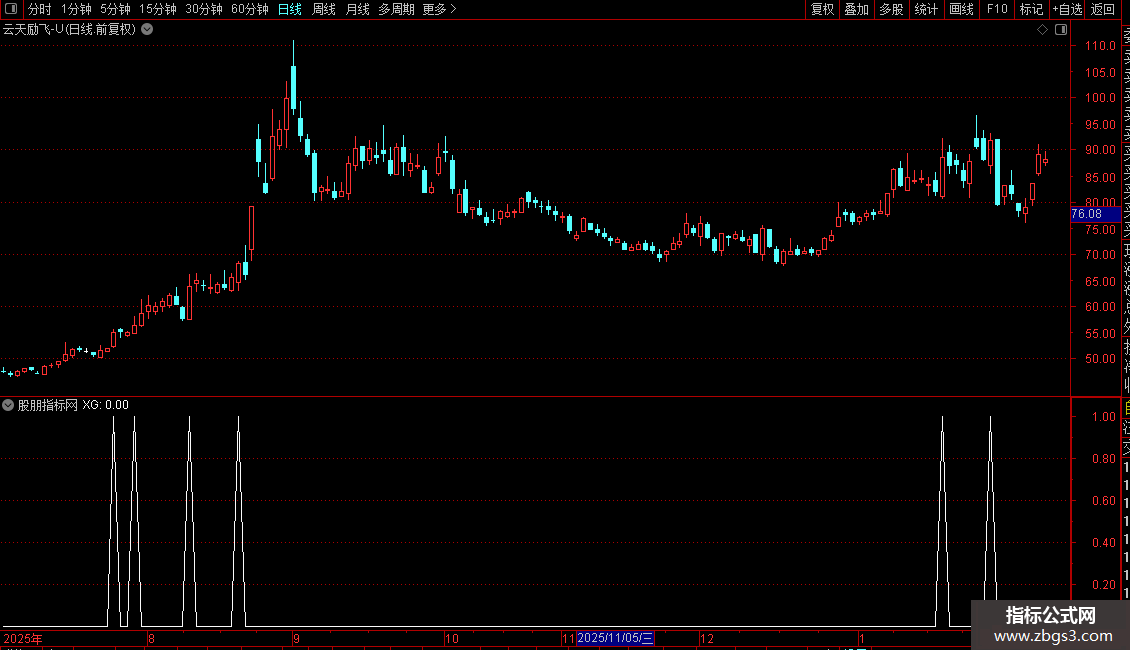
Task: Add stock via +自选 button
Action: pyautogui.click(x=1067, y=9)
